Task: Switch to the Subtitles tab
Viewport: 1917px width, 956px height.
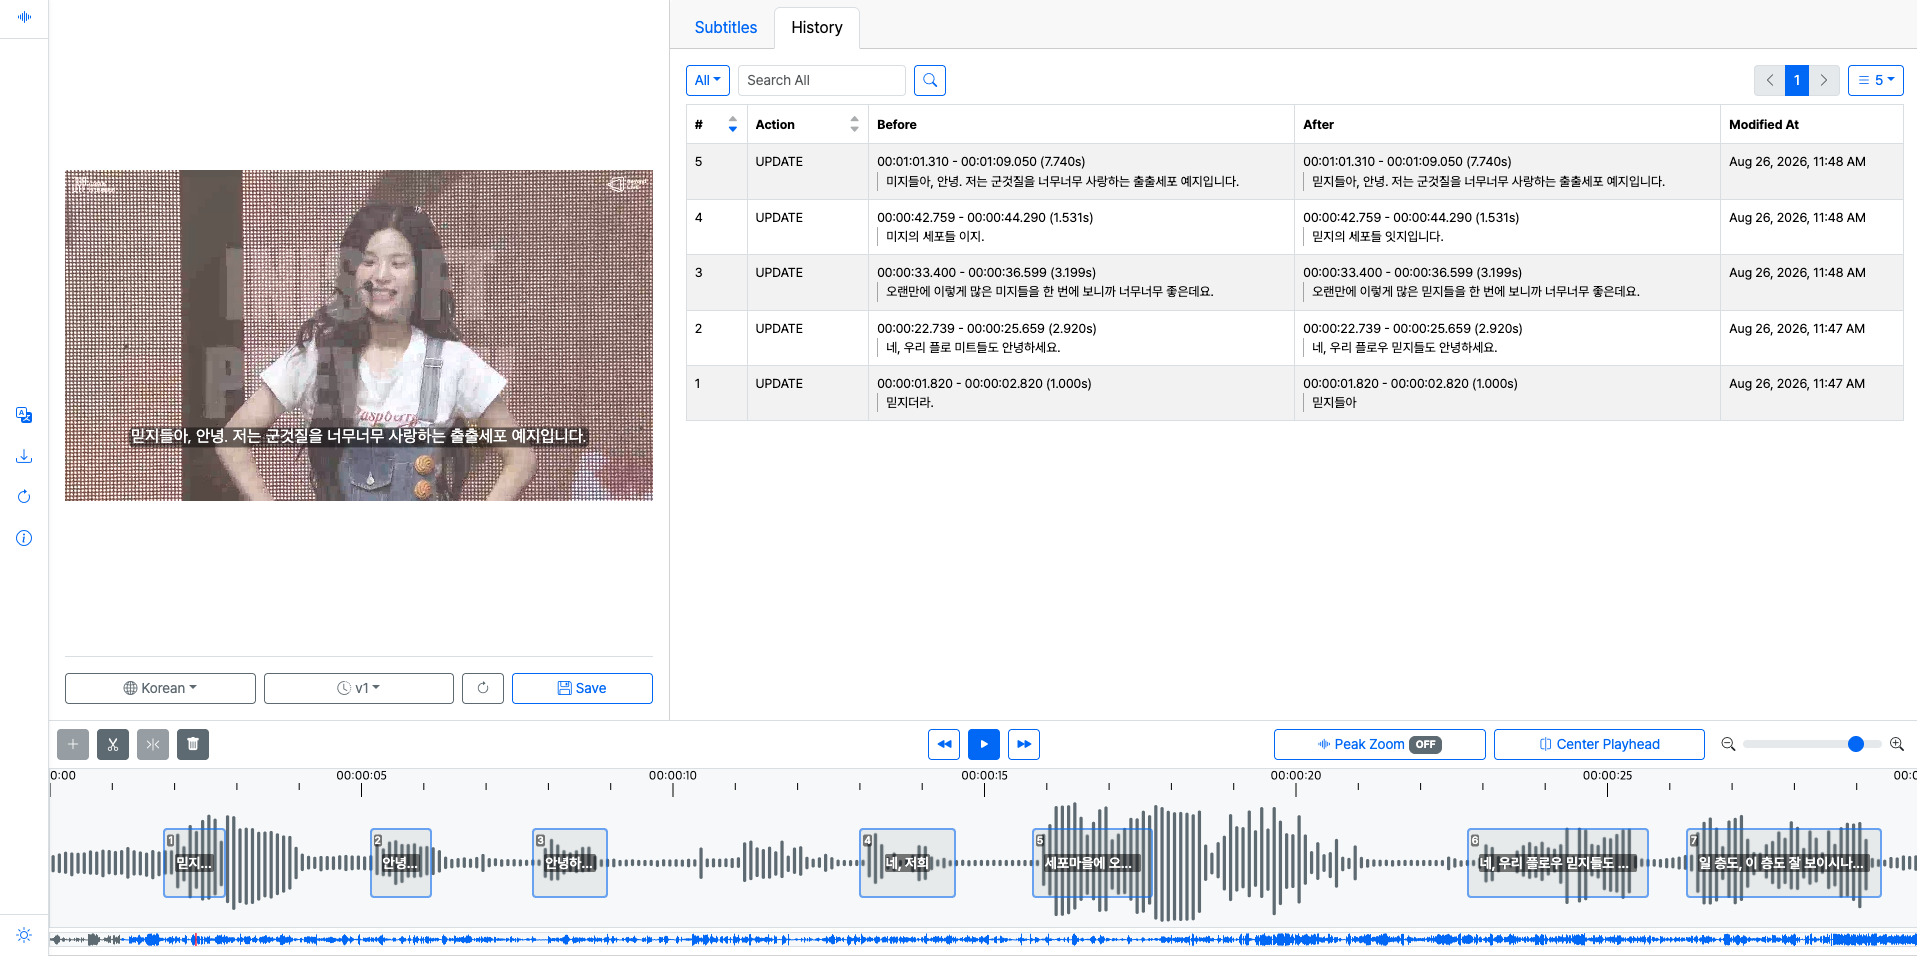Action: [726, 27]
